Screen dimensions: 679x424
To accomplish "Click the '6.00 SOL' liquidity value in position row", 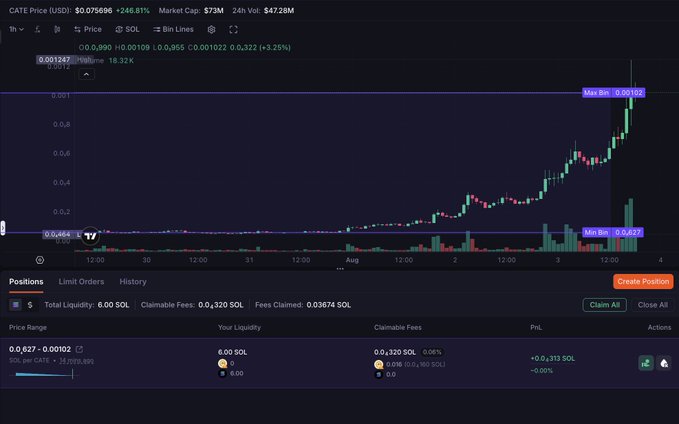I will tap(233, 352).
